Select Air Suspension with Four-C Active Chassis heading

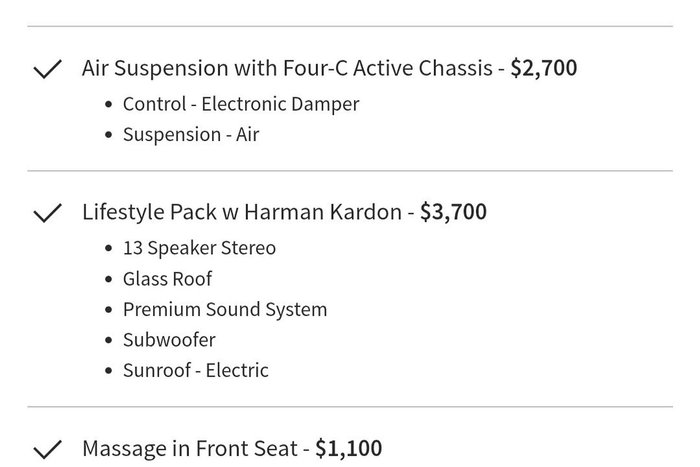[x=287, y=68]
